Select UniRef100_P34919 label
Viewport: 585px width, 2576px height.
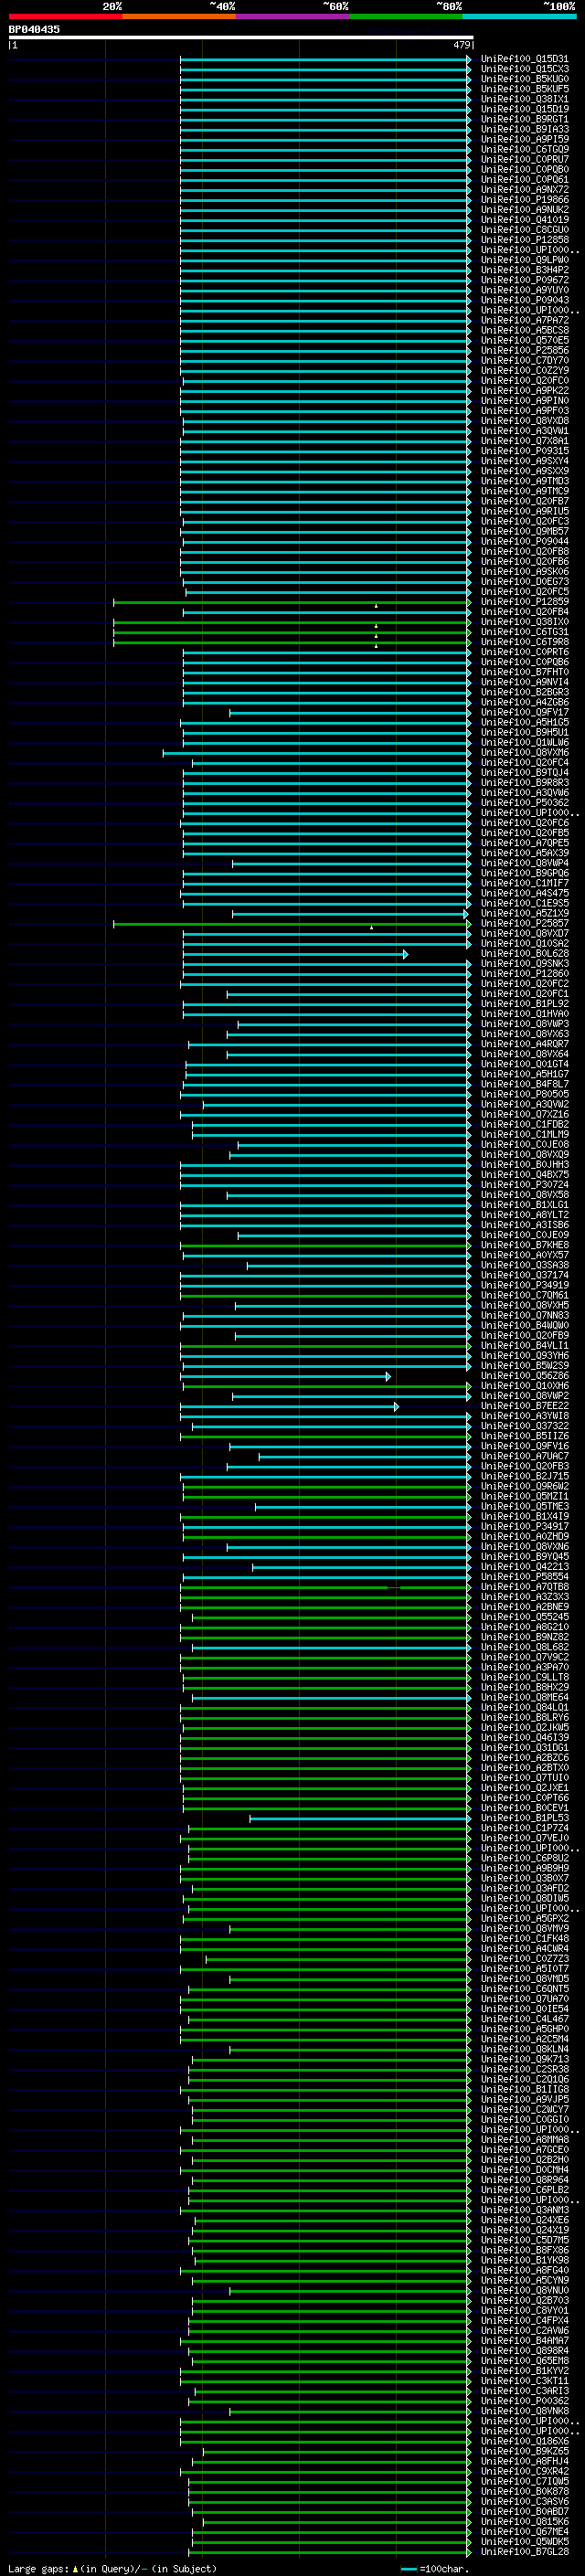click(x=525, y=1286)
